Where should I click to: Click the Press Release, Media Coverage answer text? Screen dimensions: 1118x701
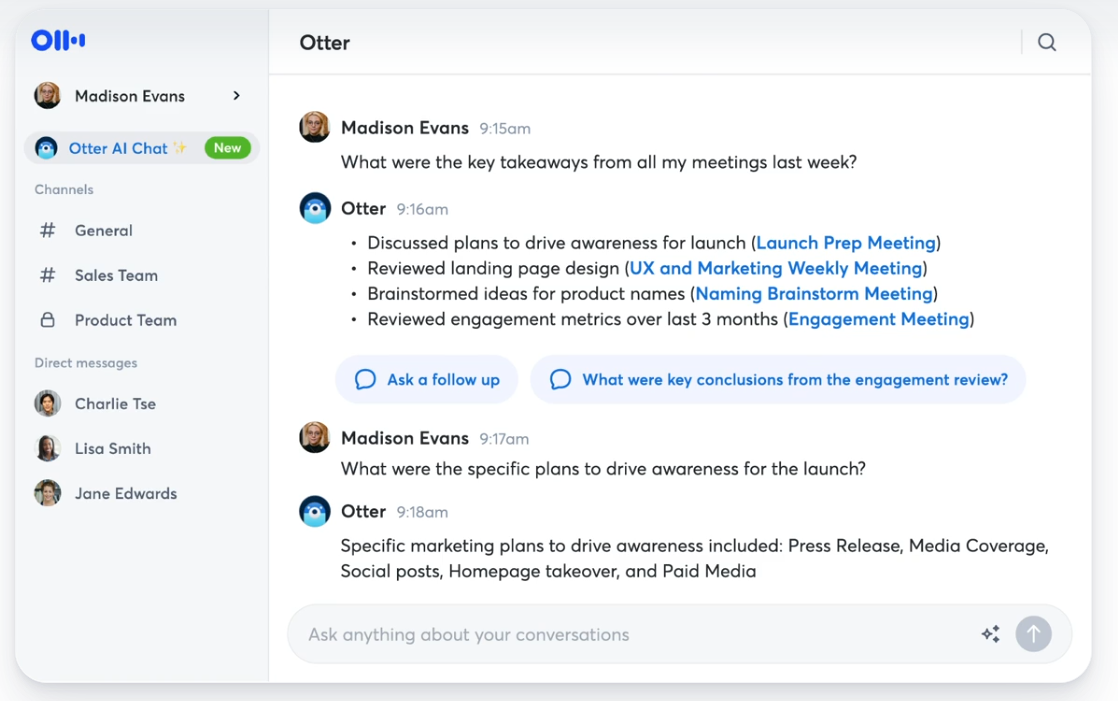(694, 558)
